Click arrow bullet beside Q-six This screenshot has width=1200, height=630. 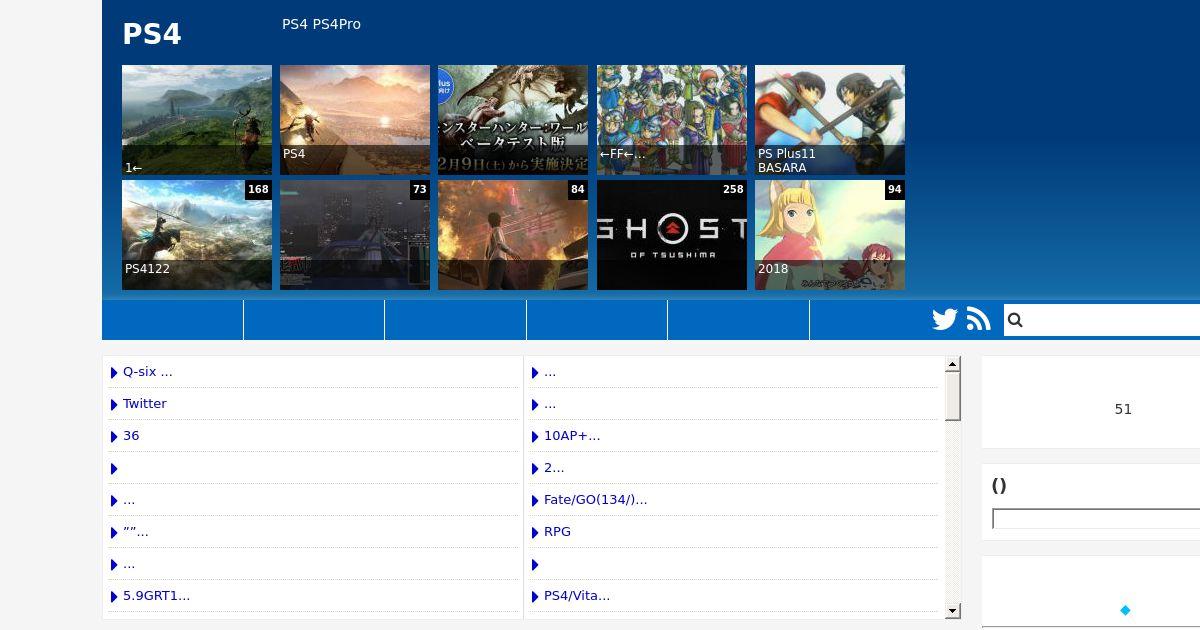(114, 373)
